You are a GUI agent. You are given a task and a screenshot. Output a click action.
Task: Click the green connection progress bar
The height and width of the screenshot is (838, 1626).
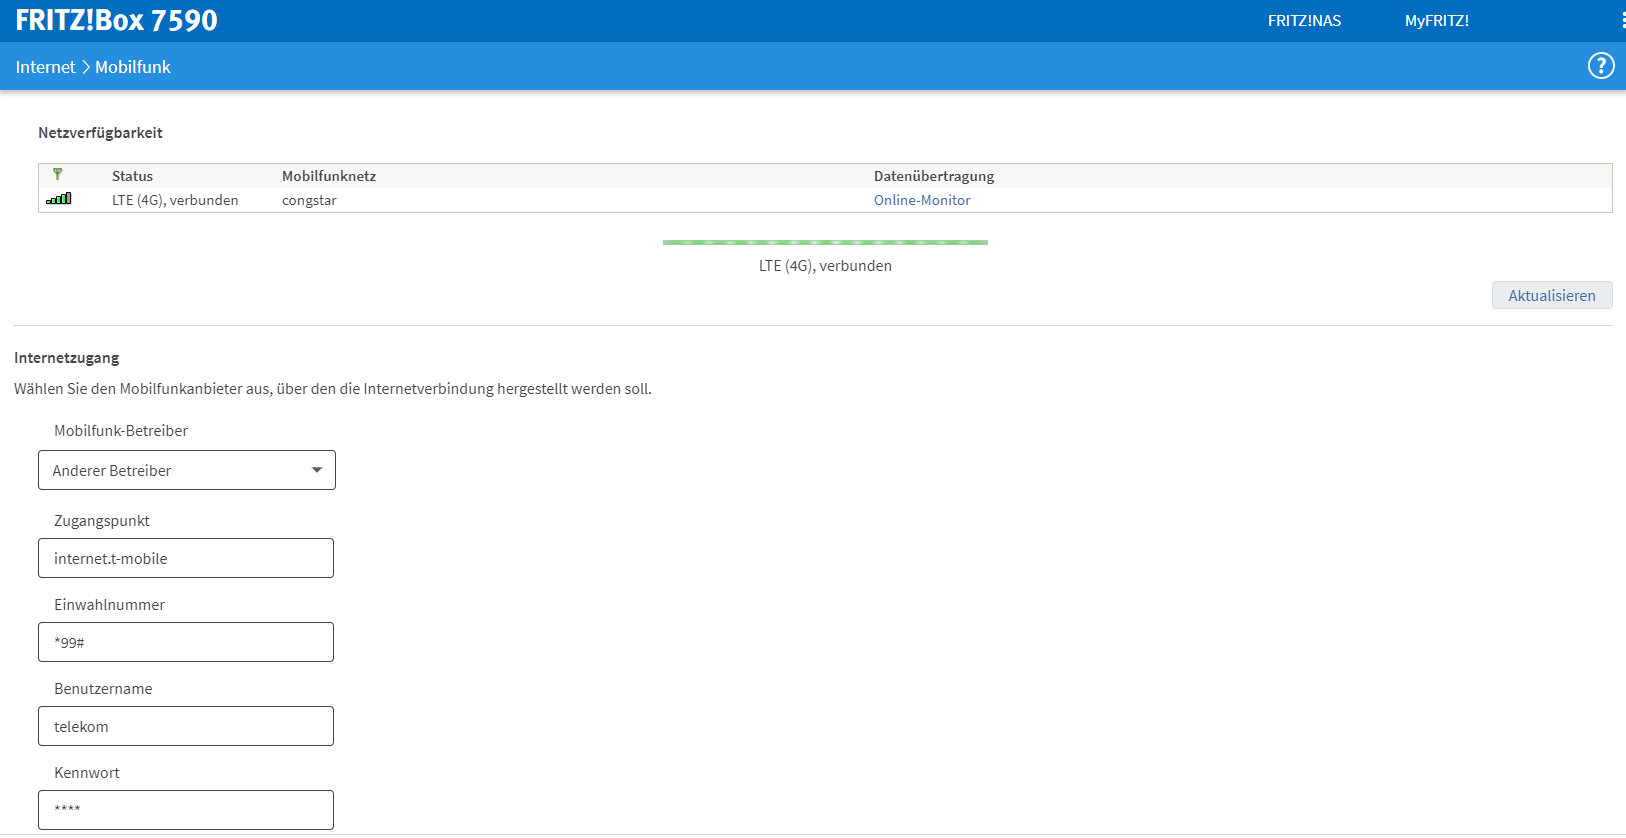[x=825, y=242]
